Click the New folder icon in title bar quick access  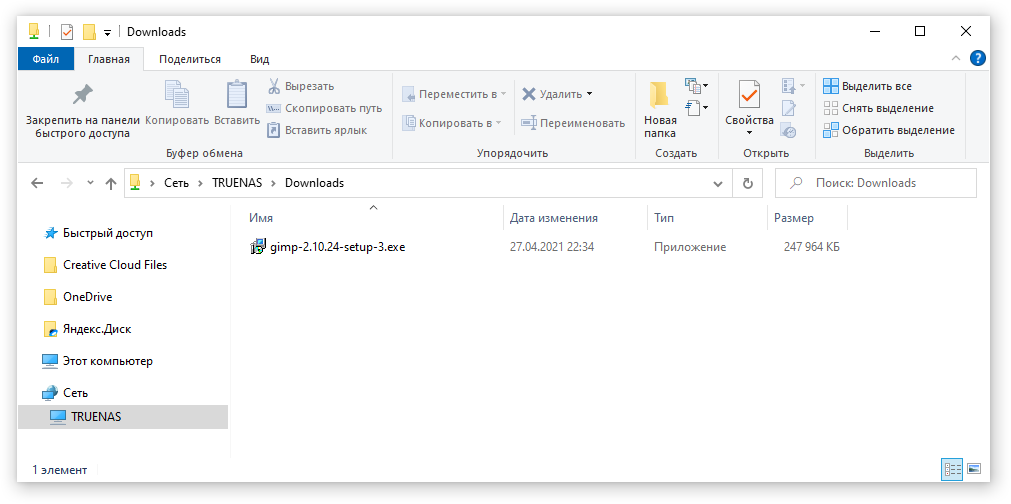coord(89,32)
